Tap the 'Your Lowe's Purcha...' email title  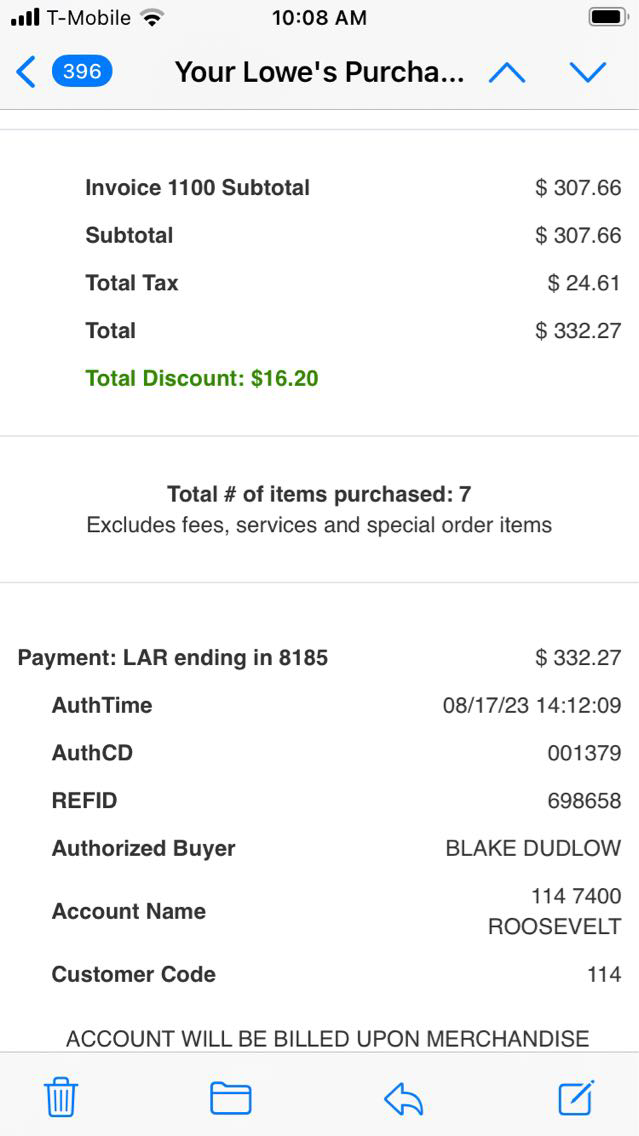click(319, 72)
